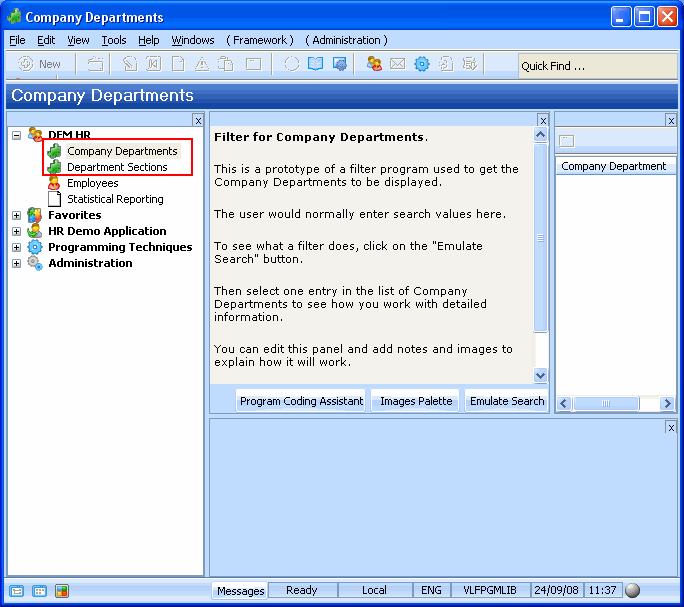The height and width of the screenshot is (607, 684).
Task: Click the New toolbar button
Action: pos(39,64)
